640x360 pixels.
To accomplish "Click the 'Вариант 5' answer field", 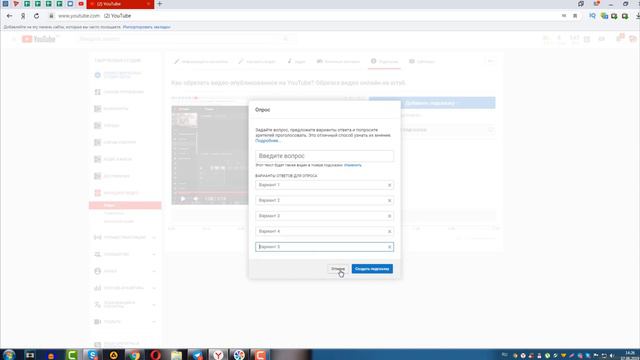I will [324, 247].
